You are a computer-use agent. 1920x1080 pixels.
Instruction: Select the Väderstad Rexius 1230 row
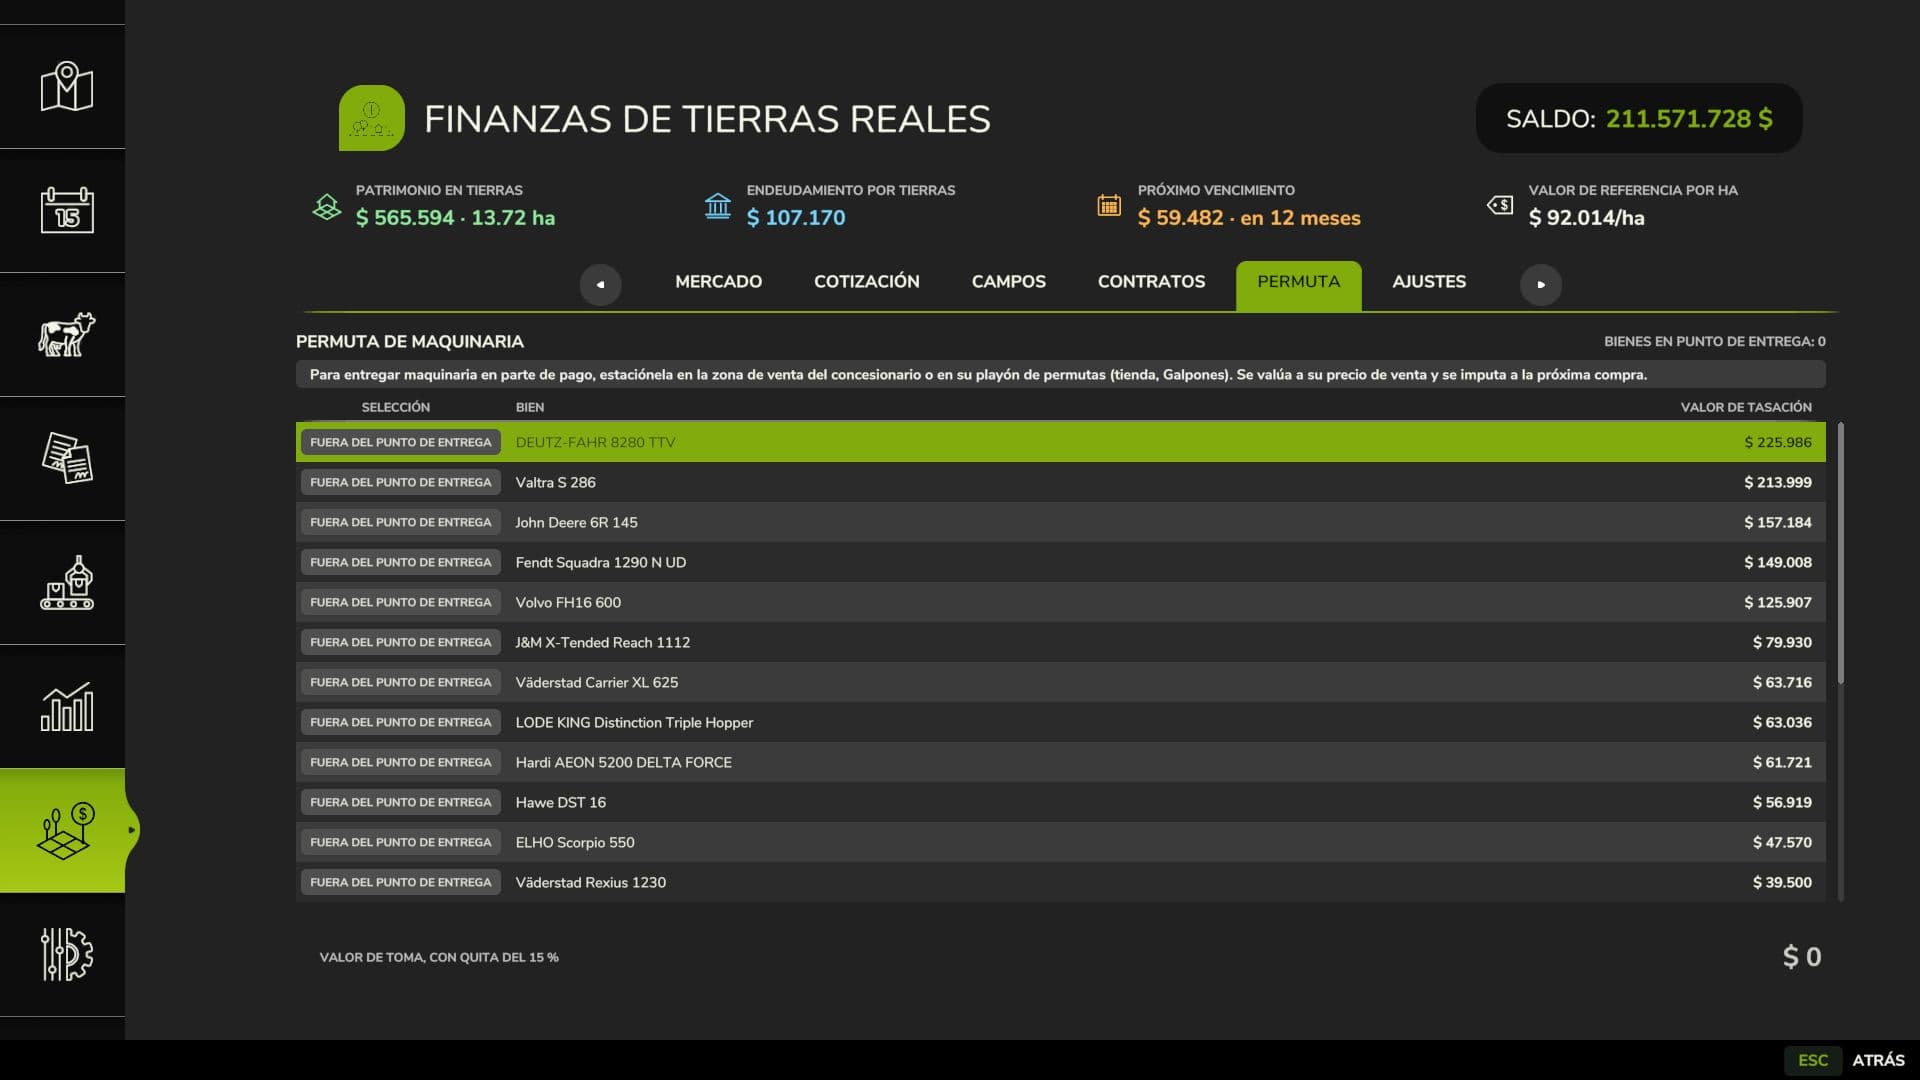[x=1060, y=882]
